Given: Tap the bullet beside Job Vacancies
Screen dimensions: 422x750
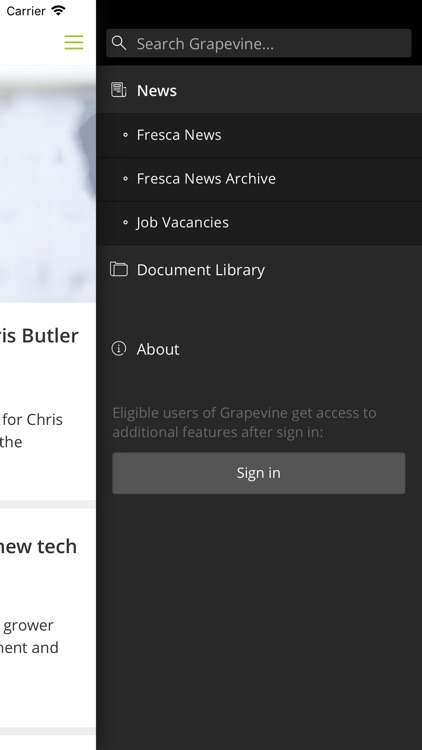Looking at the screenshot, I should pyautogui.click(x=125, y=222).
